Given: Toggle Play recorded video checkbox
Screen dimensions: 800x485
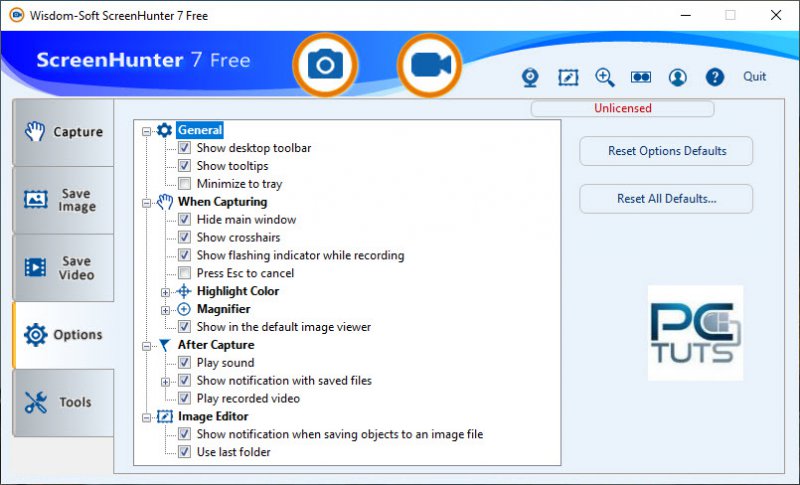Looking at the screenshot, I should tap(184, 398).
